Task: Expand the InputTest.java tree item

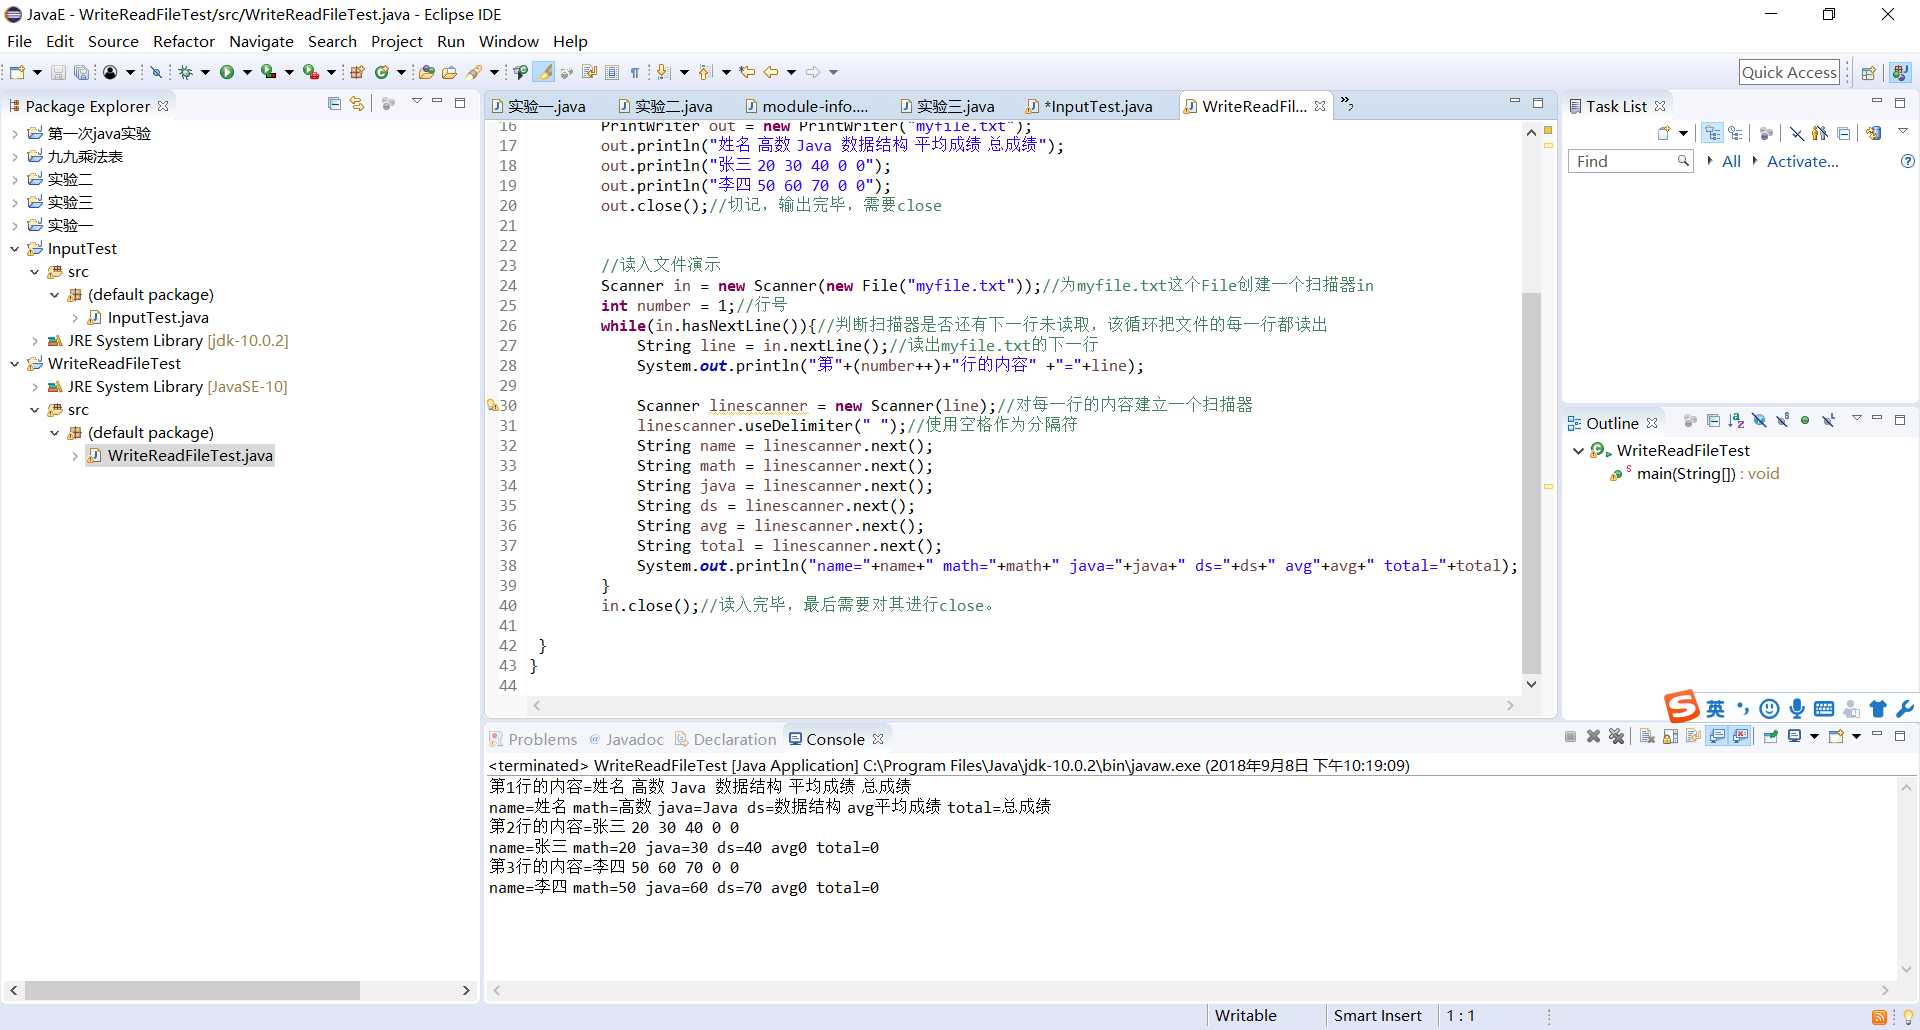Action: tap(74, 318)
